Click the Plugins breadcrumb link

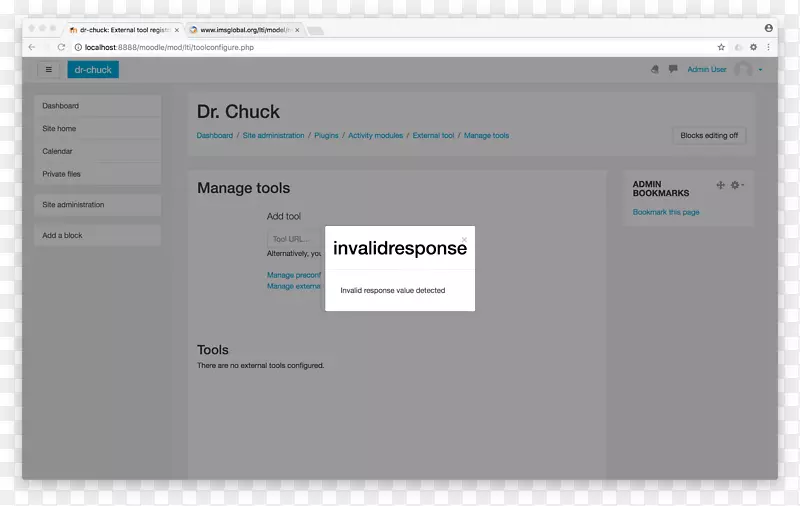(x=326, y=135)
